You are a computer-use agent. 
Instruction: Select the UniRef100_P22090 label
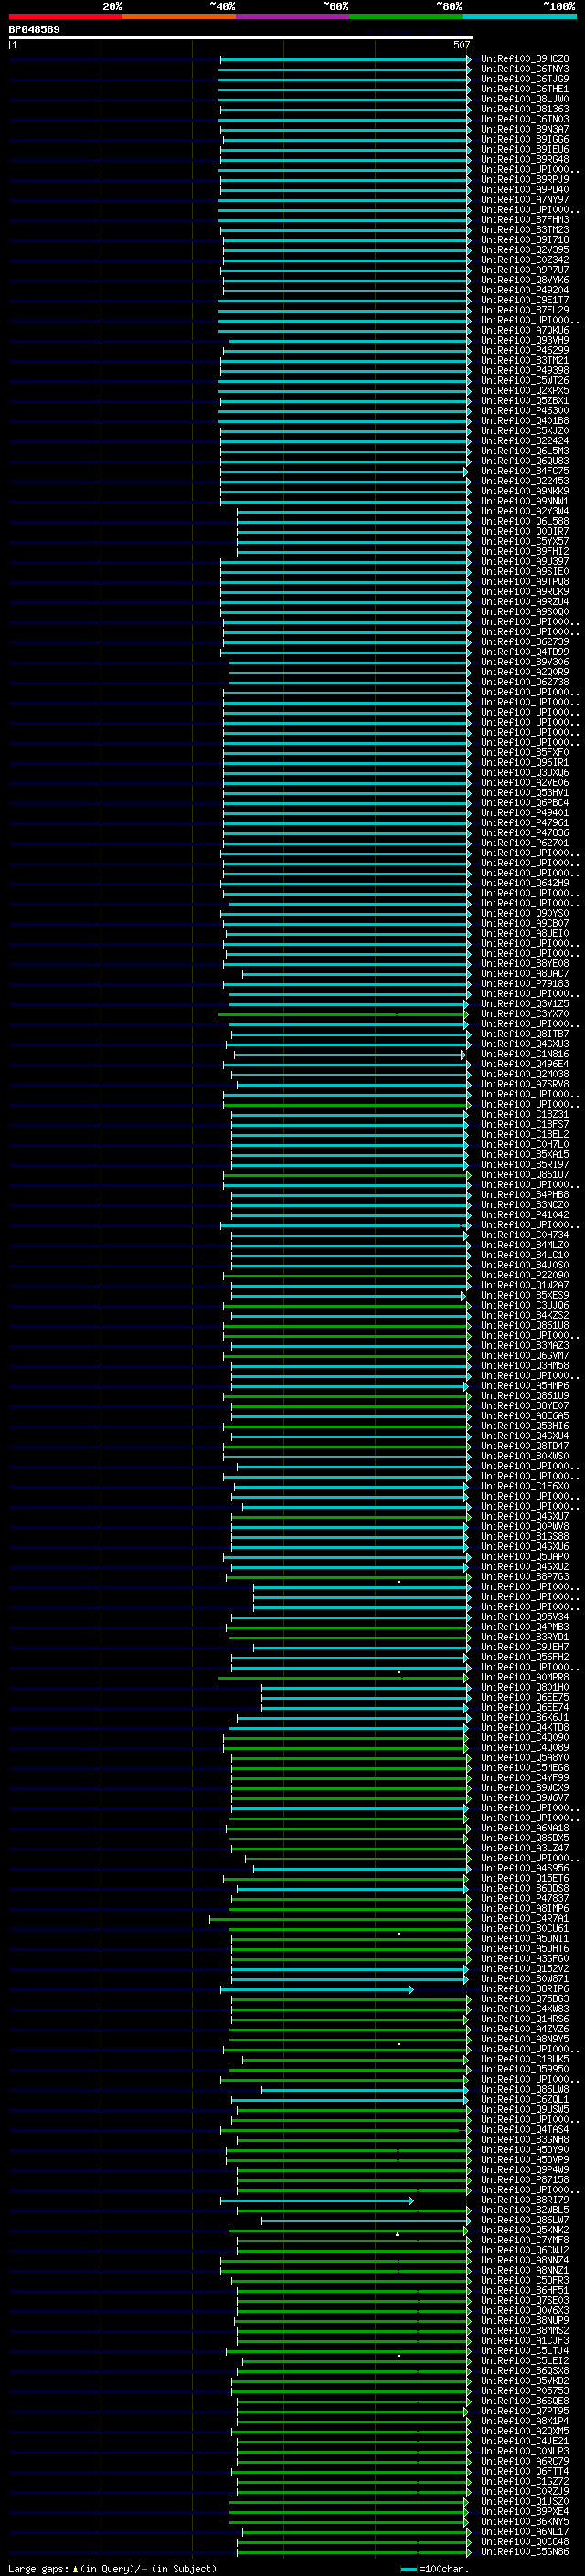point(525,1275)
